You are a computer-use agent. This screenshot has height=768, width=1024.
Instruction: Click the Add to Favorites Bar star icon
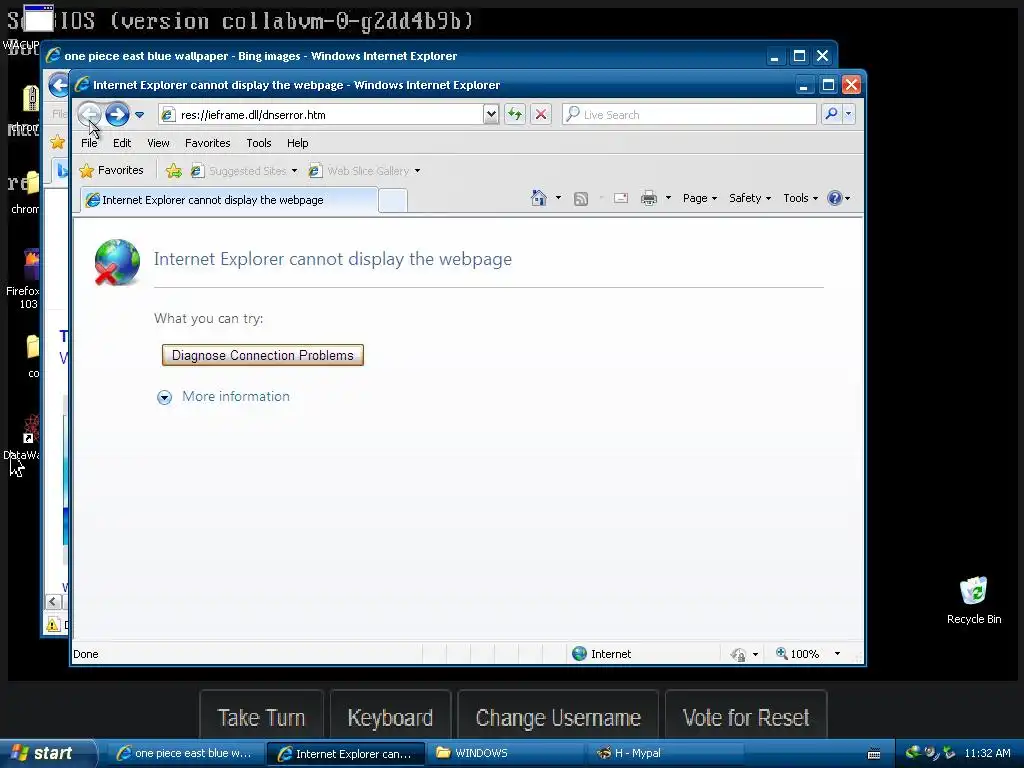[174, 171]
